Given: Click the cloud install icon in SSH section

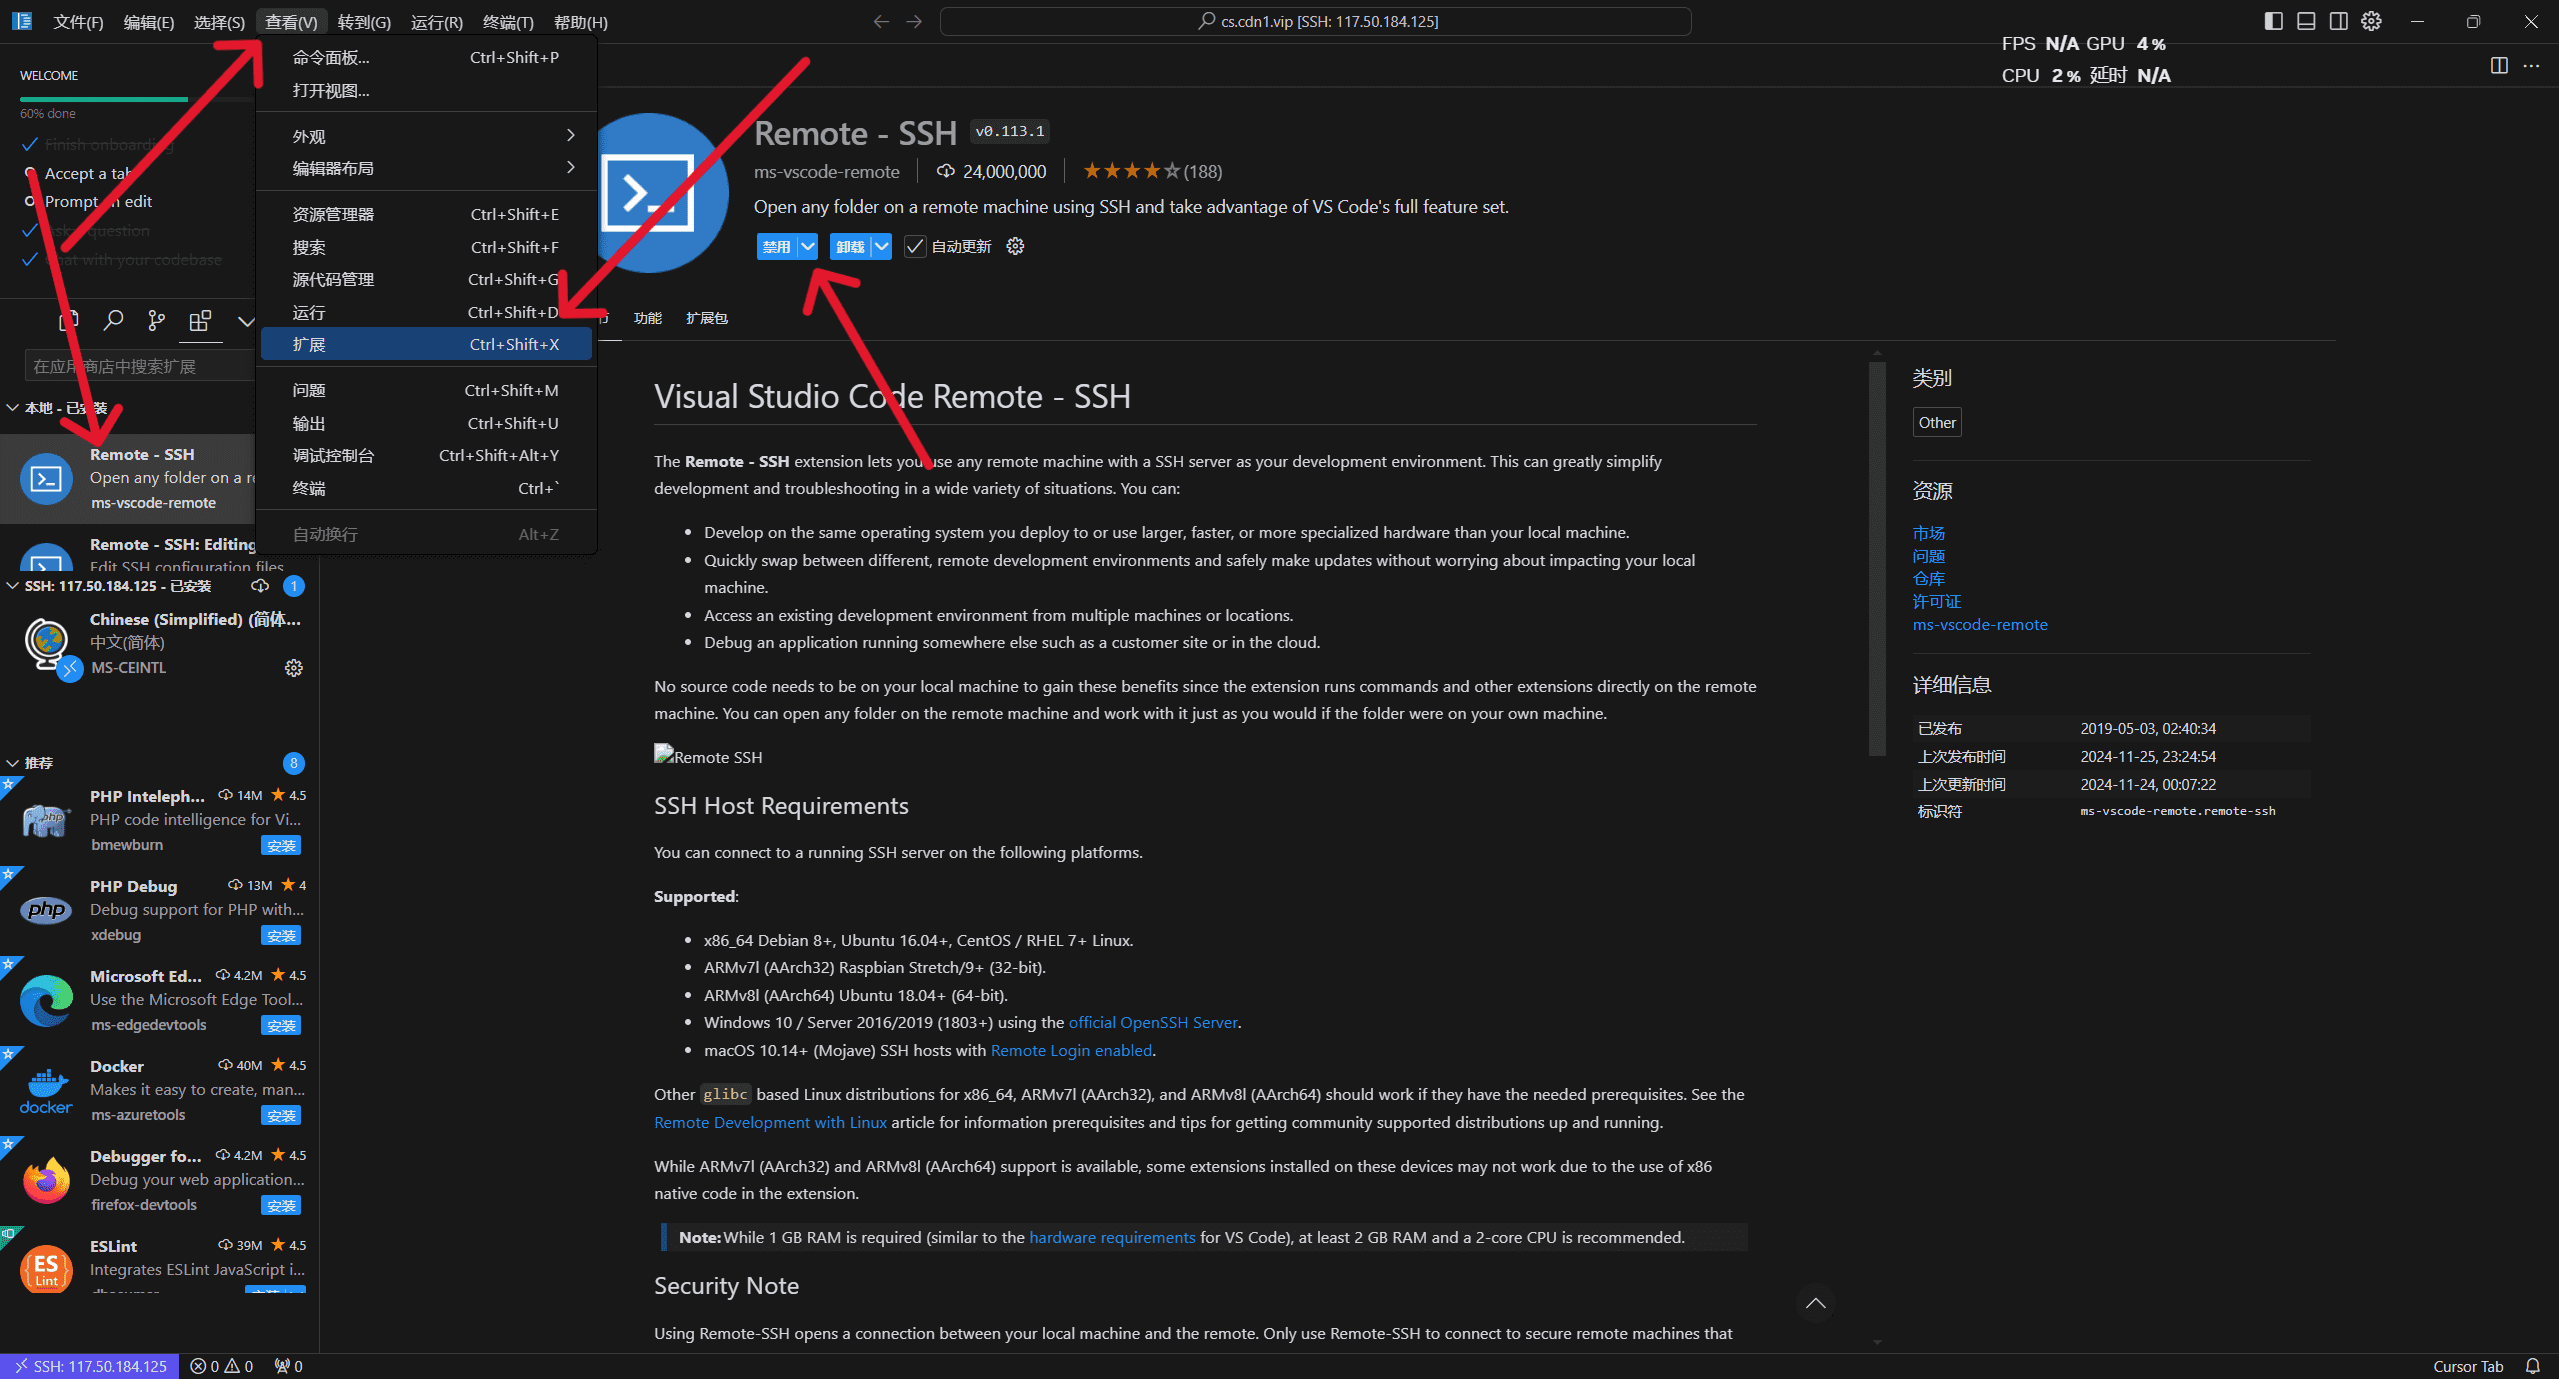Looking at the screenshot, I should [x=260, y=586].
